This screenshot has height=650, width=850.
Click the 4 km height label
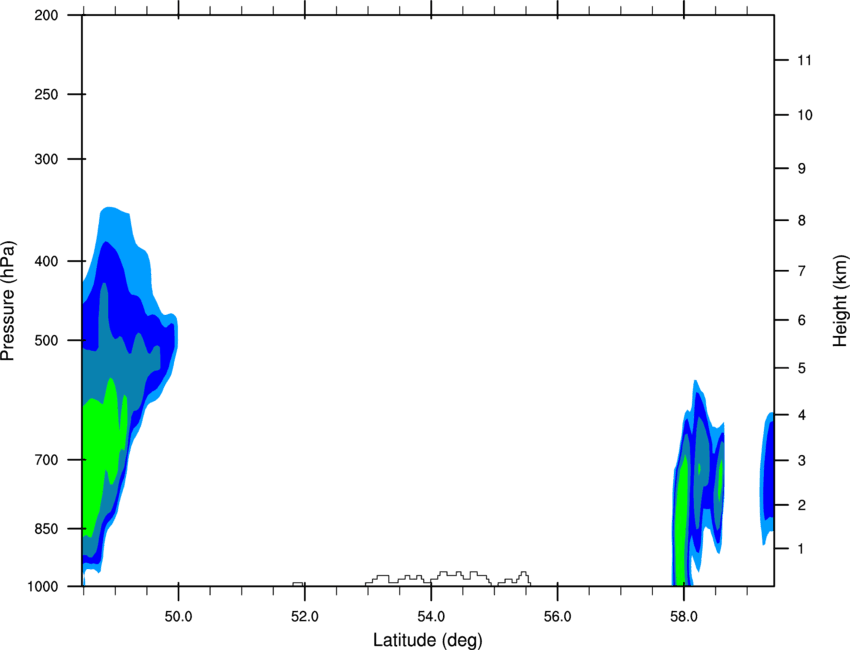click(x=802, y=415)
